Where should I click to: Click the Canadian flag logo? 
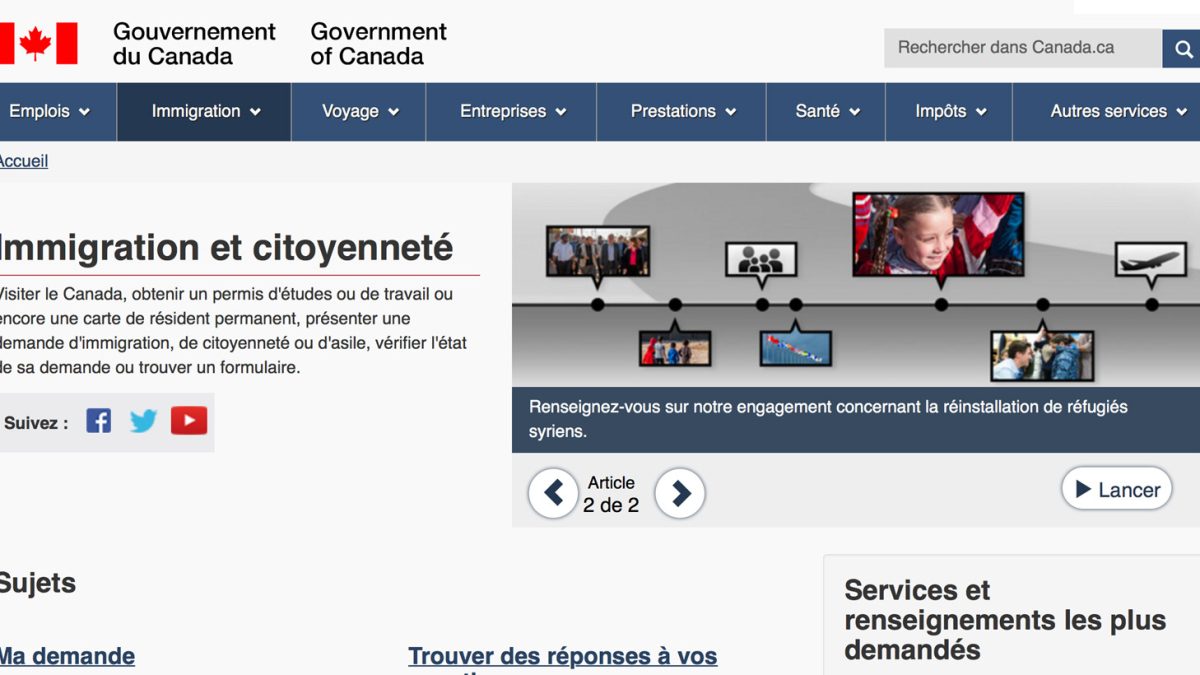pyautogui.click(x=38, y=44)
